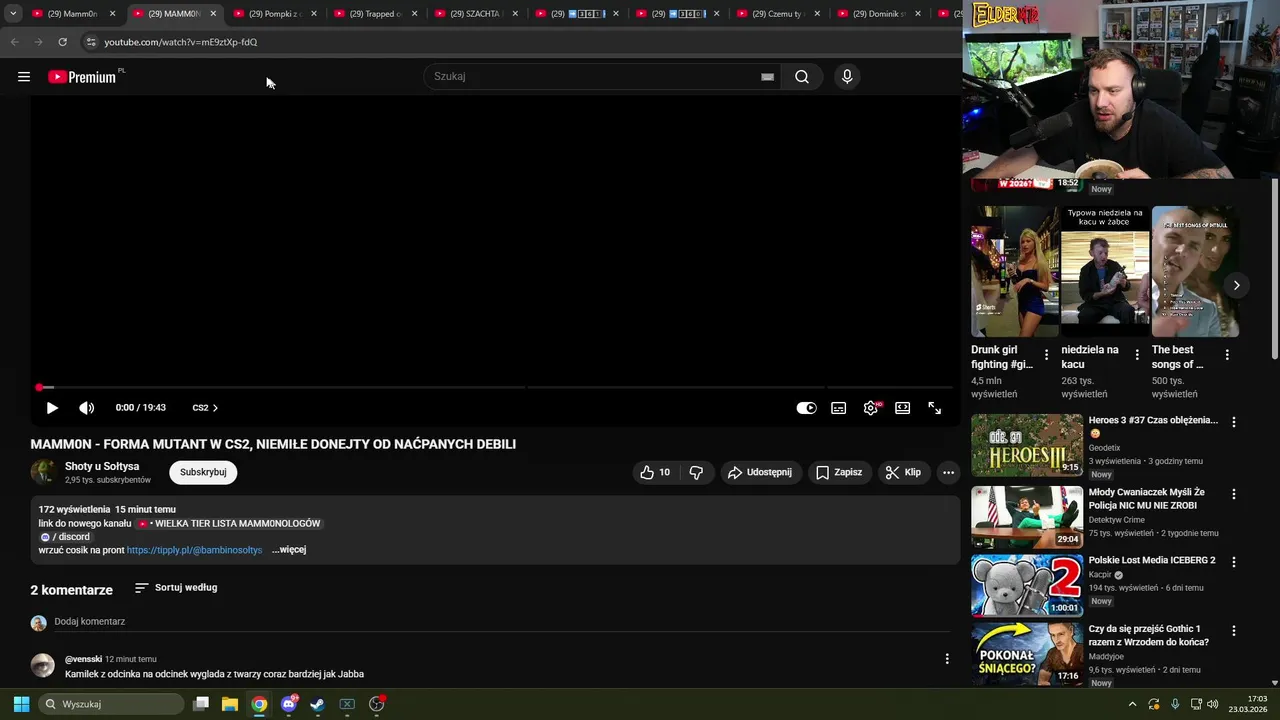Show hidden system tray icons
The width and height of the screenshot is (1280, 720).
(1132, 704)
